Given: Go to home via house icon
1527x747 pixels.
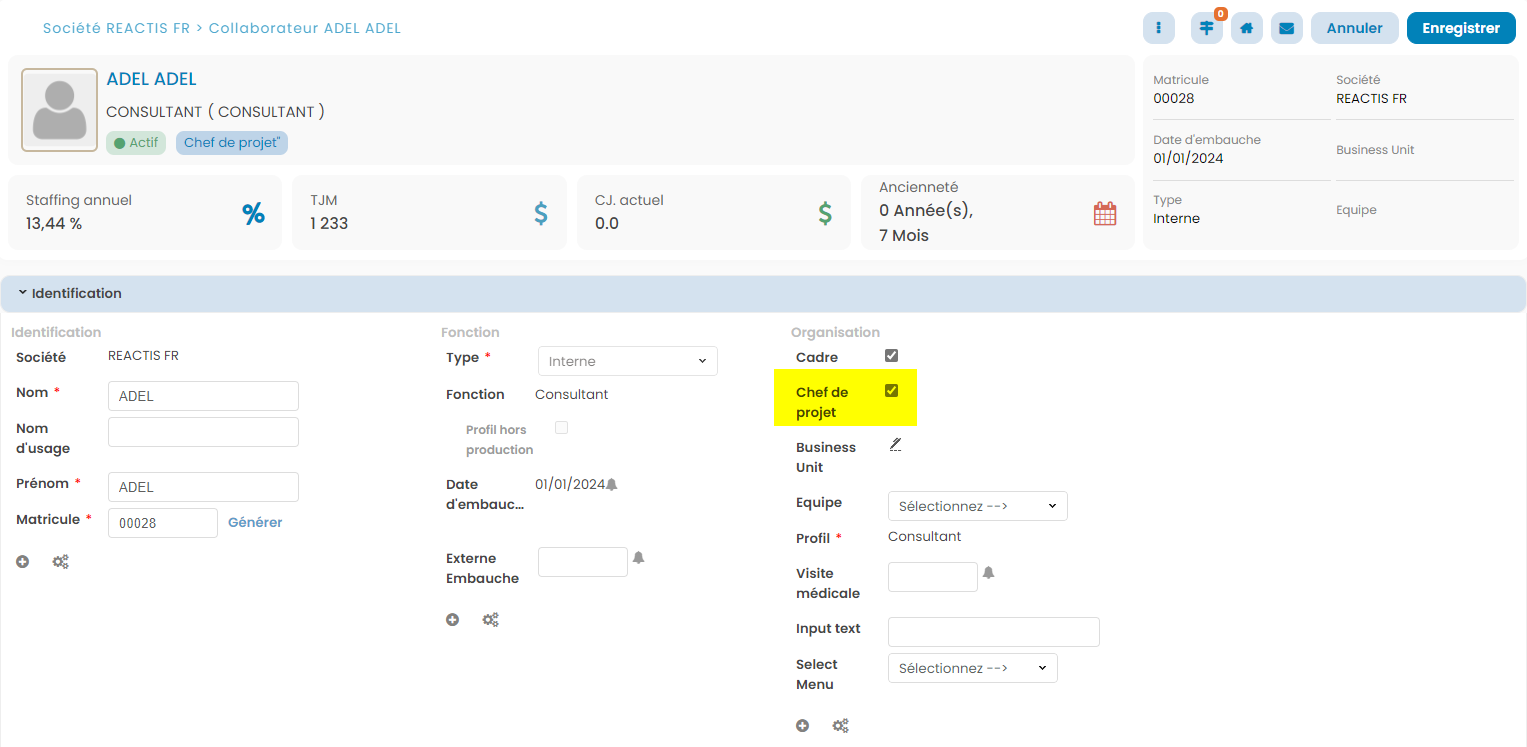Looking at the screenshot, I should (1246, 28).
